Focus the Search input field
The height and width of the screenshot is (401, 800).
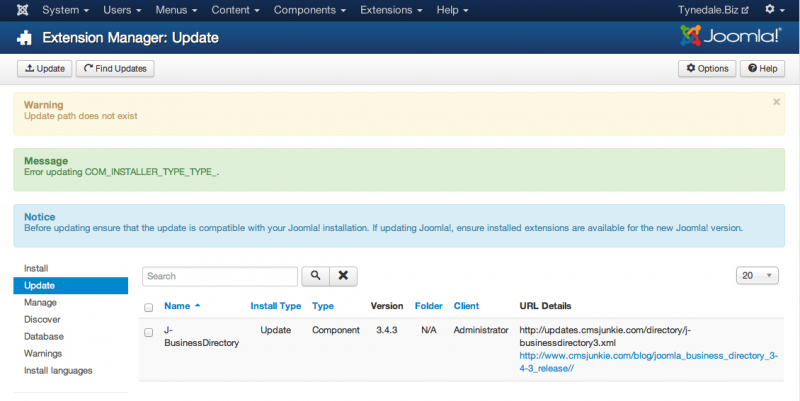pyautogui.click(x=220, y=276)
